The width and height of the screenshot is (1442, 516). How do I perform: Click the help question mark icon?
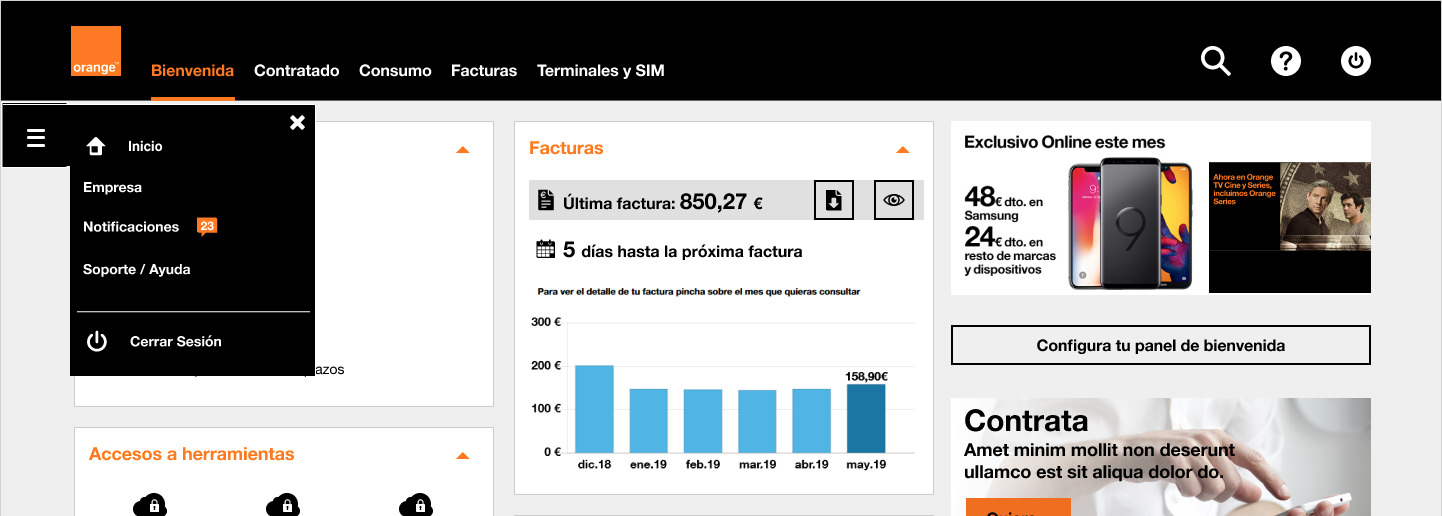[x=1285, y=61]
